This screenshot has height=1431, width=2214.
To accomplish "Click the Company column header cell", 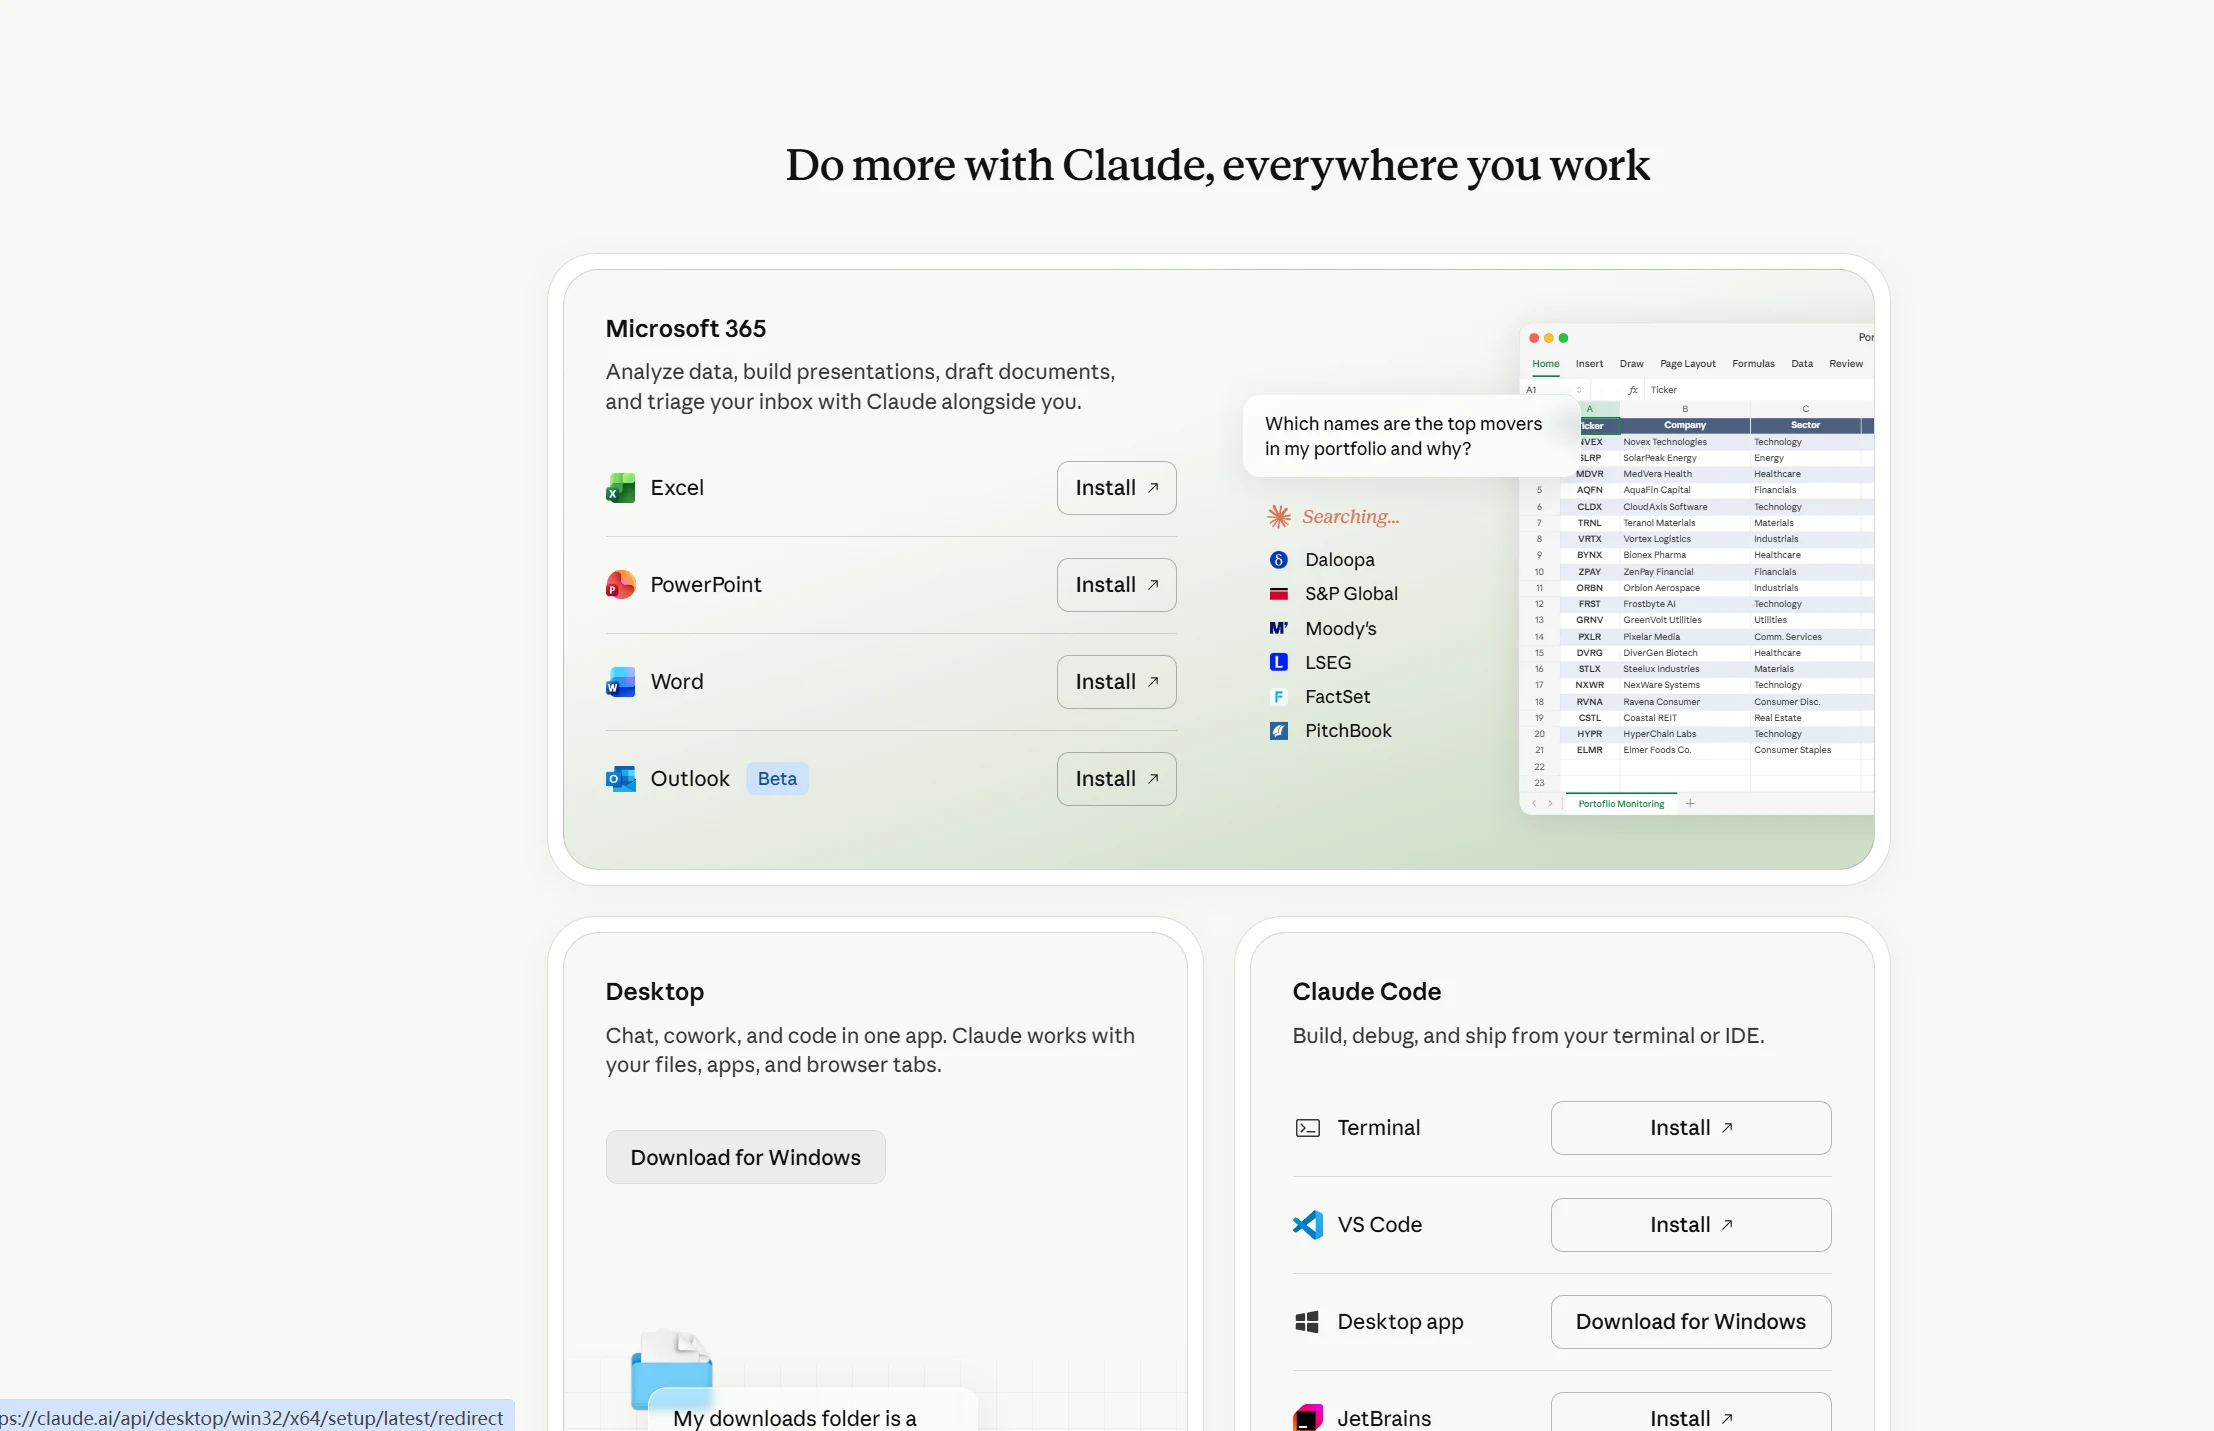I will [x=1684, y=426].
